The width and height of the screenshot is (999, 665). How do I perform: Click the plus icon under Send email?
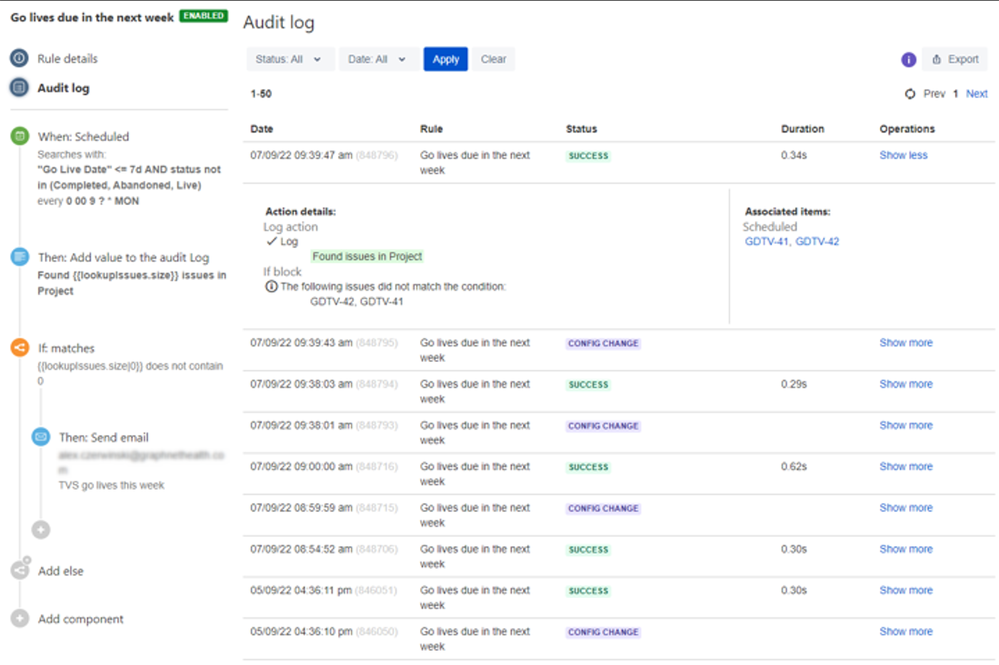tap(41, 529)
